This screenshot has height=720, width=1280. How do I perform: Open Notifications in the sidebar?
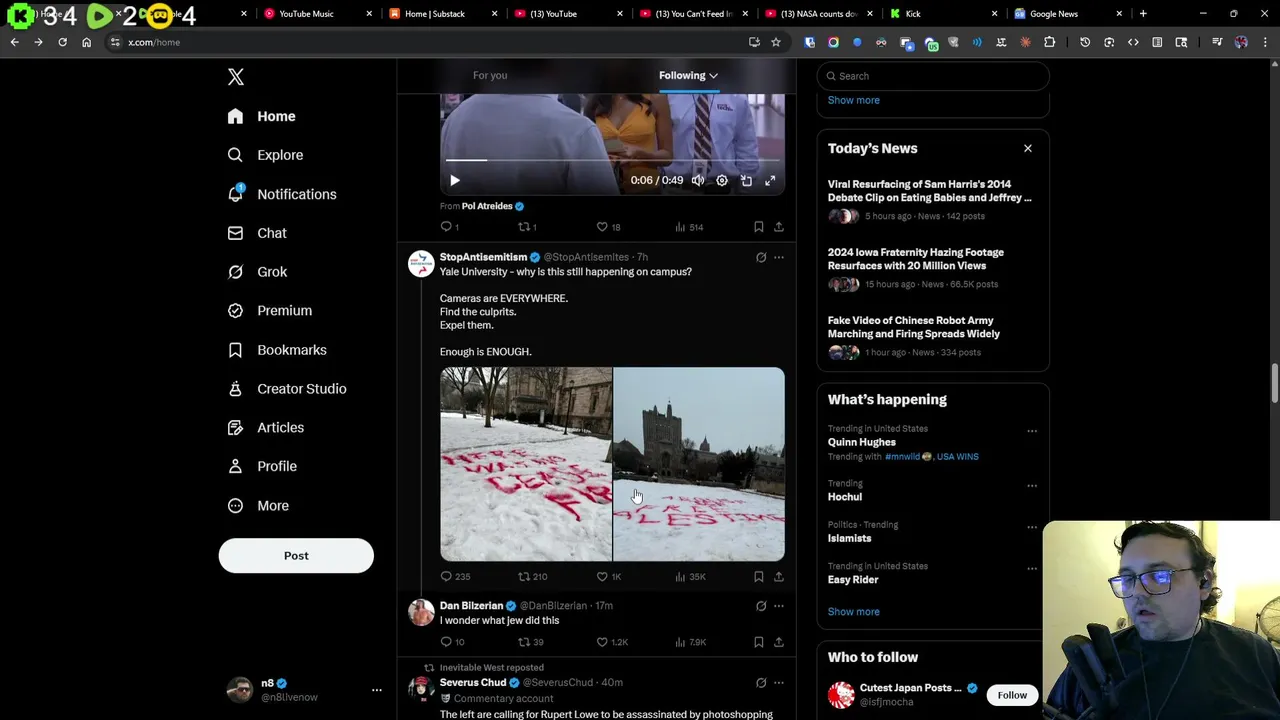point(281,194)
